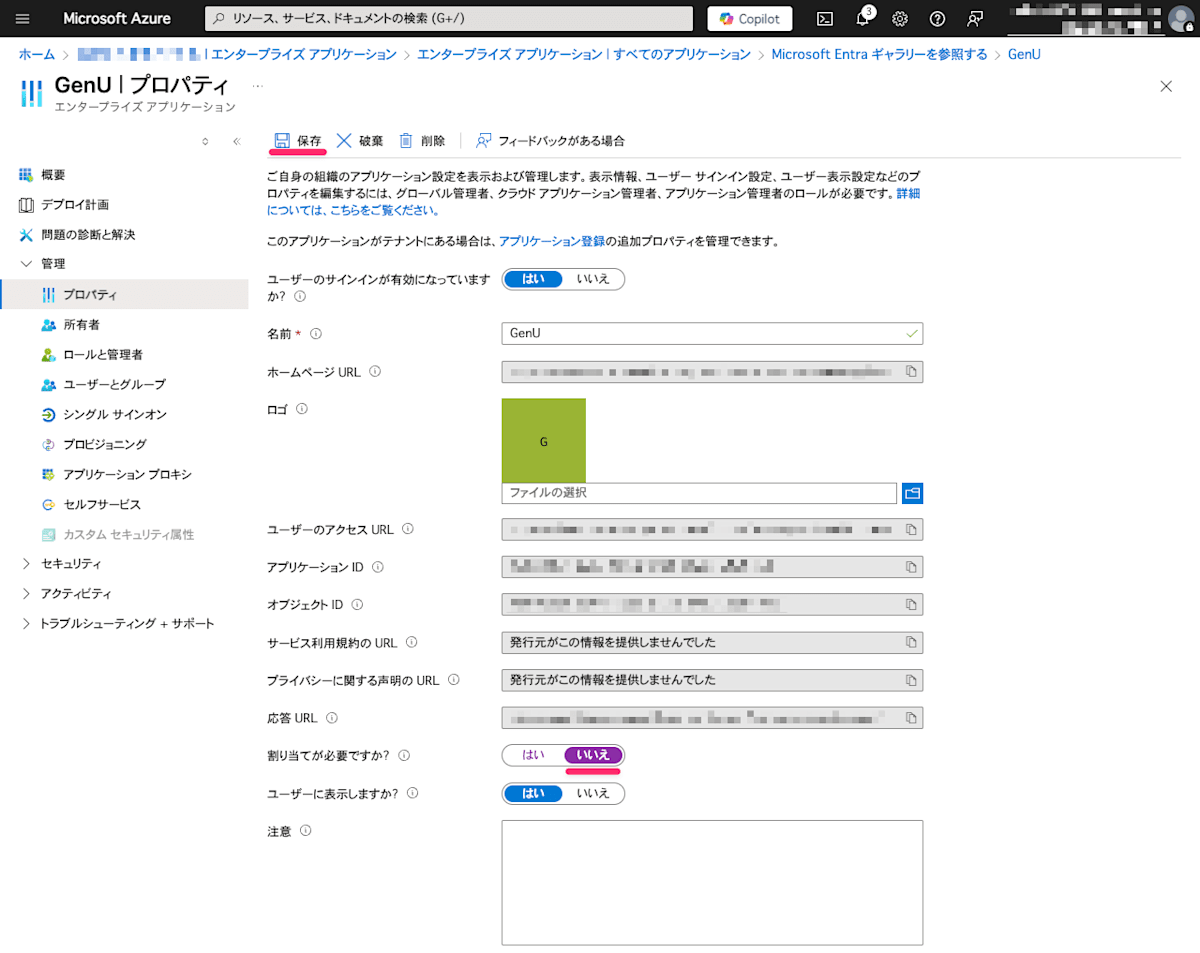1200x953 pixels.
Task: Set ユーザーに表示しますか to はい
Action: (x=533, y=793)
